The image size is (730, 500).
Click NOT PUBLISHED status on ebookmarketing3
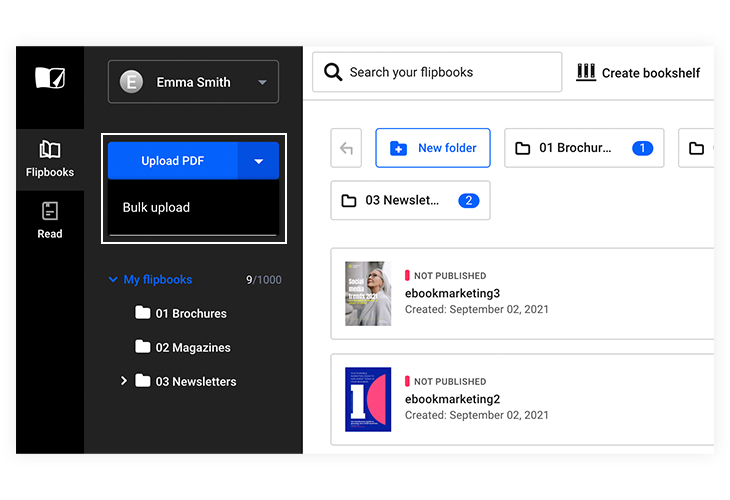pyautogui.click(x=446, y=276)
